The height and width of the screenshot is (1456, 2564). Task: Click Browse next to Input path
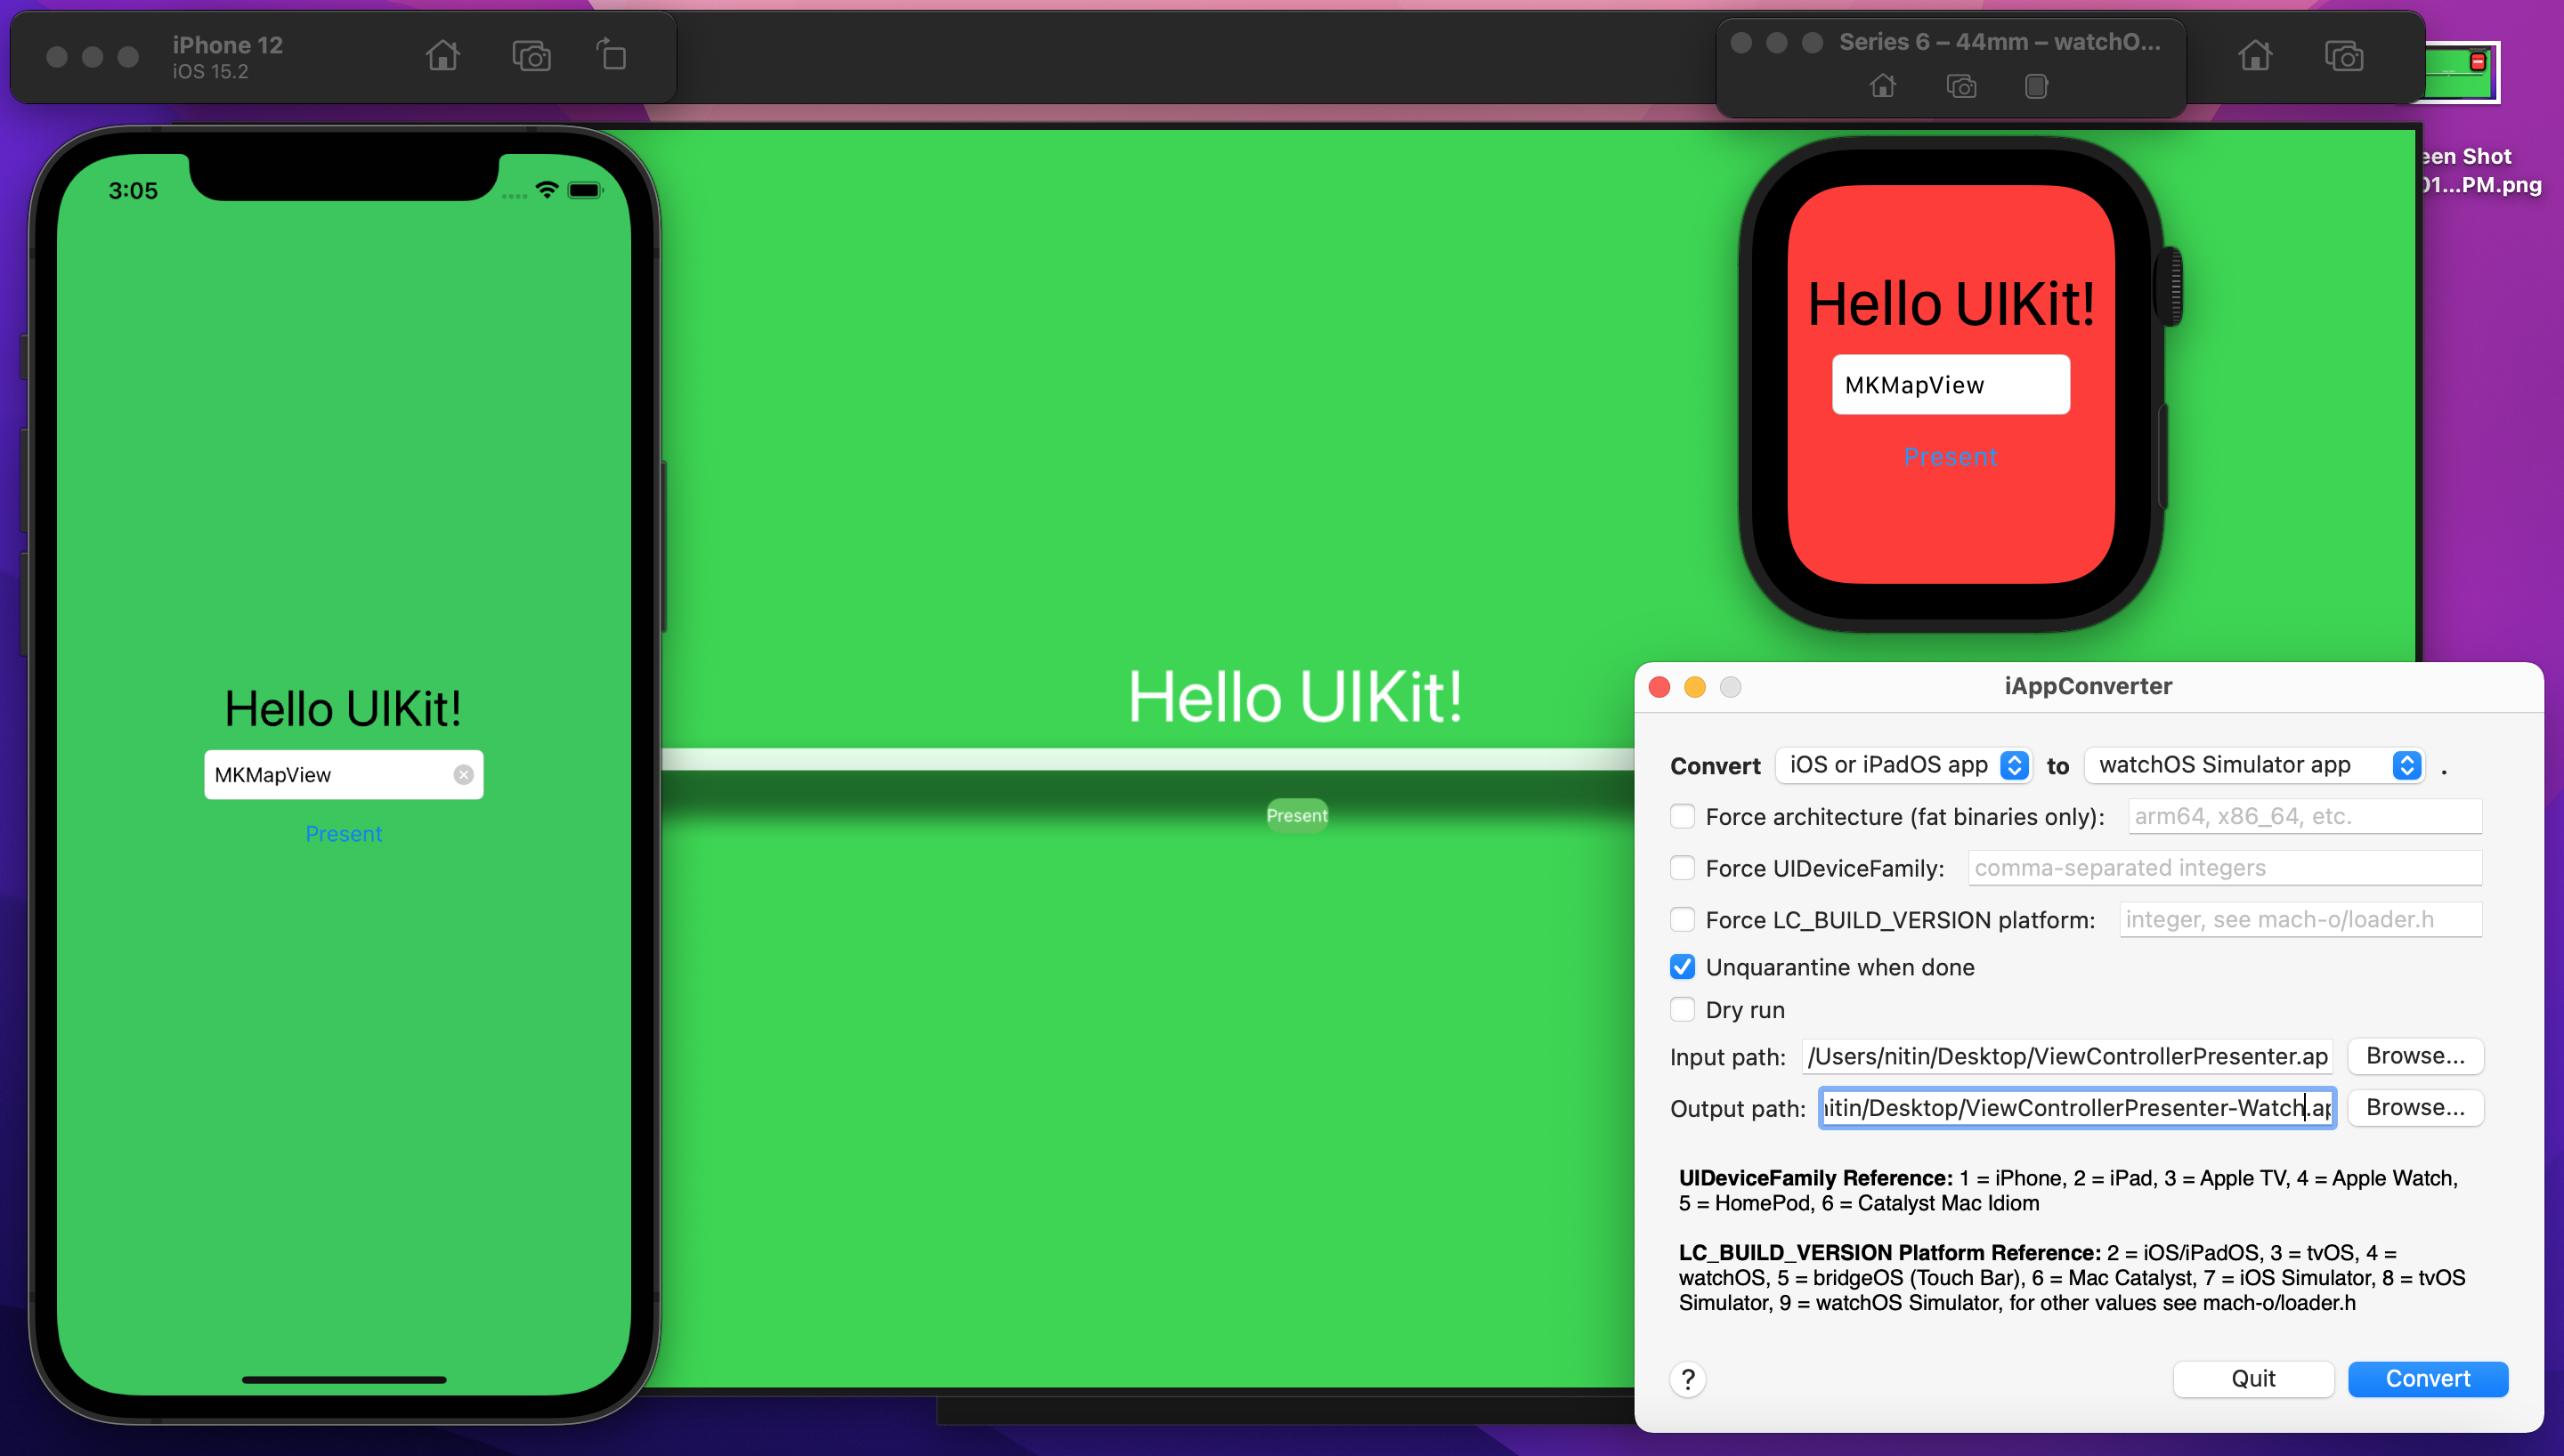click(2414, 1056)
